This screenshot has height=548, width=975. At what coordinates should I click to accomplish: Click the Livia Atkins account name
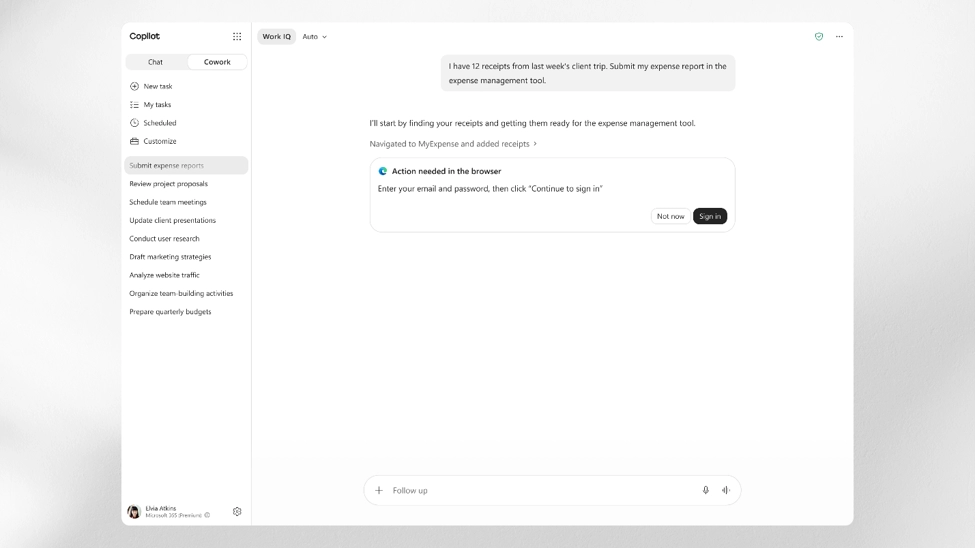160,508
